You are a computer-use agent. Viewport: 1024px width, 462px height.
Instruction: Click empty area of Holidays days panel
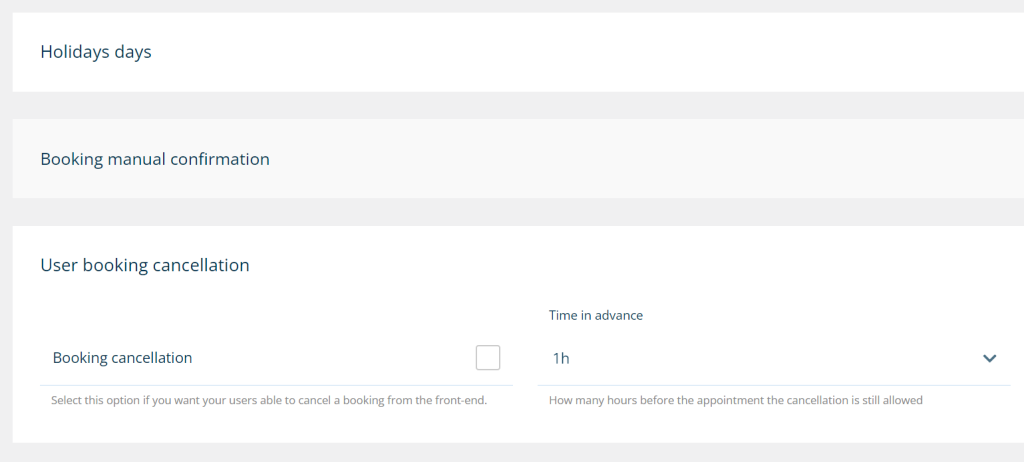tap(600, 52)
